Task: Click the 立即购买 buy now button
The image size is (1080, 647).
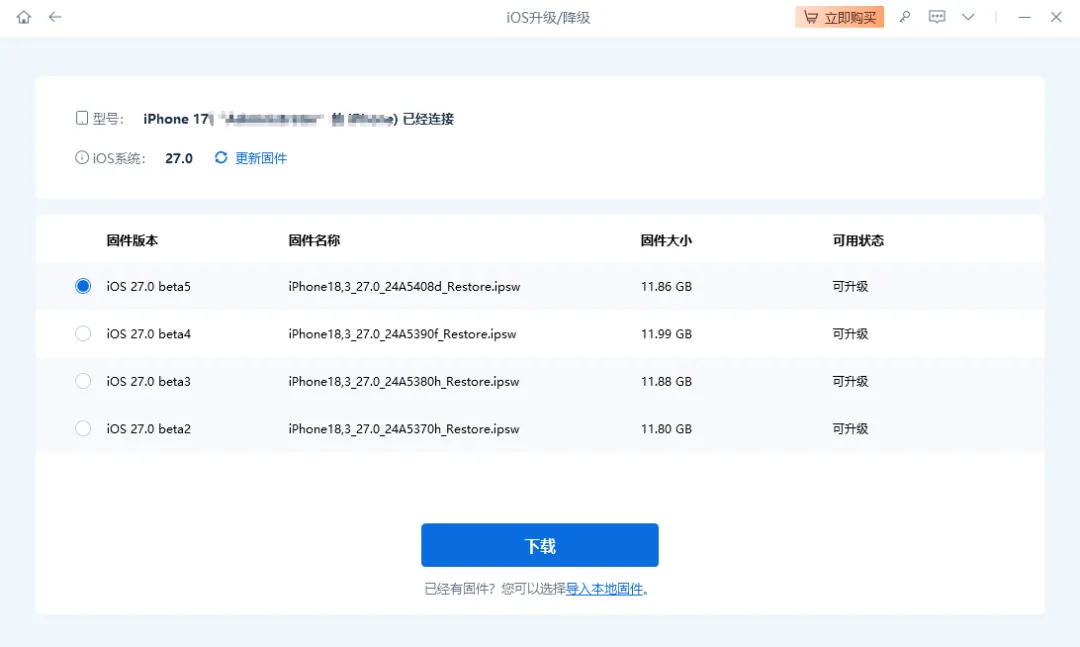Action: click(840, 17)
